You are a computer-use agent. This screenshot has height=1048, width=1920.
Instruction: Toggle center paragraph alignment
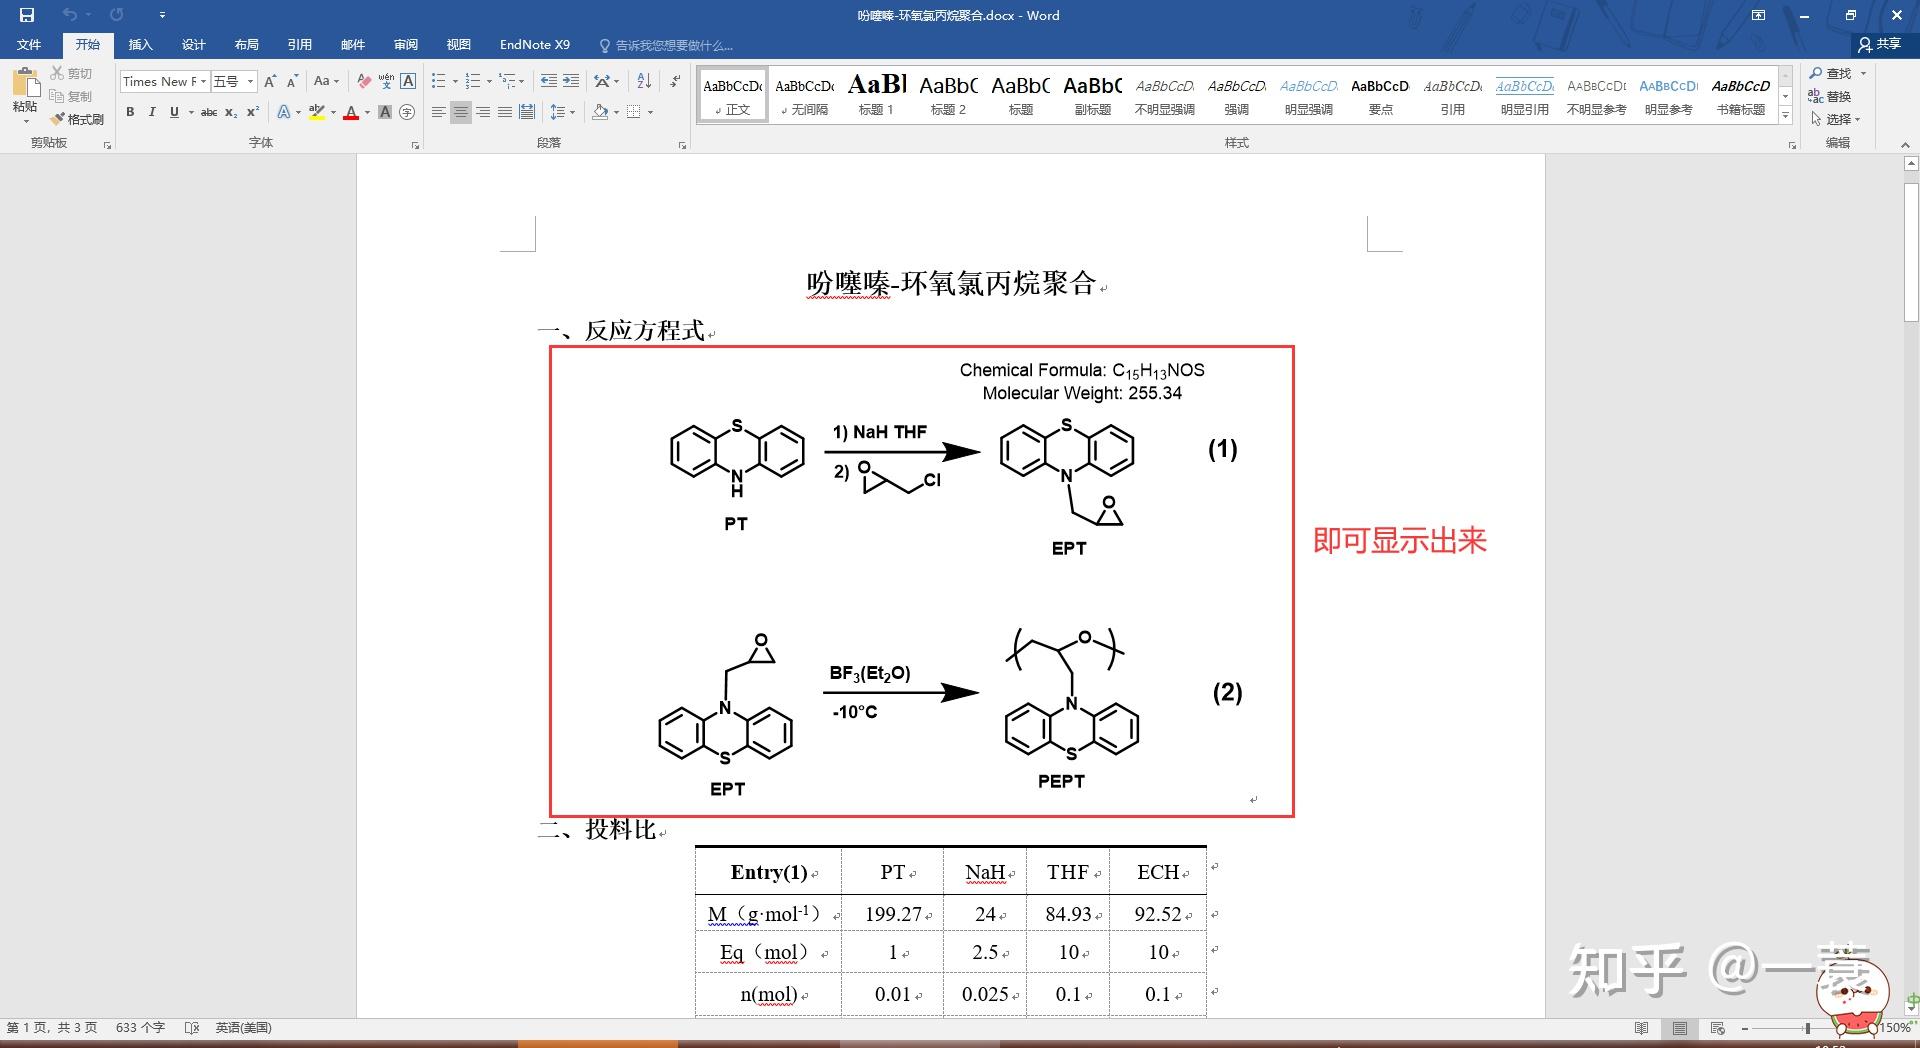coord(459,112)
